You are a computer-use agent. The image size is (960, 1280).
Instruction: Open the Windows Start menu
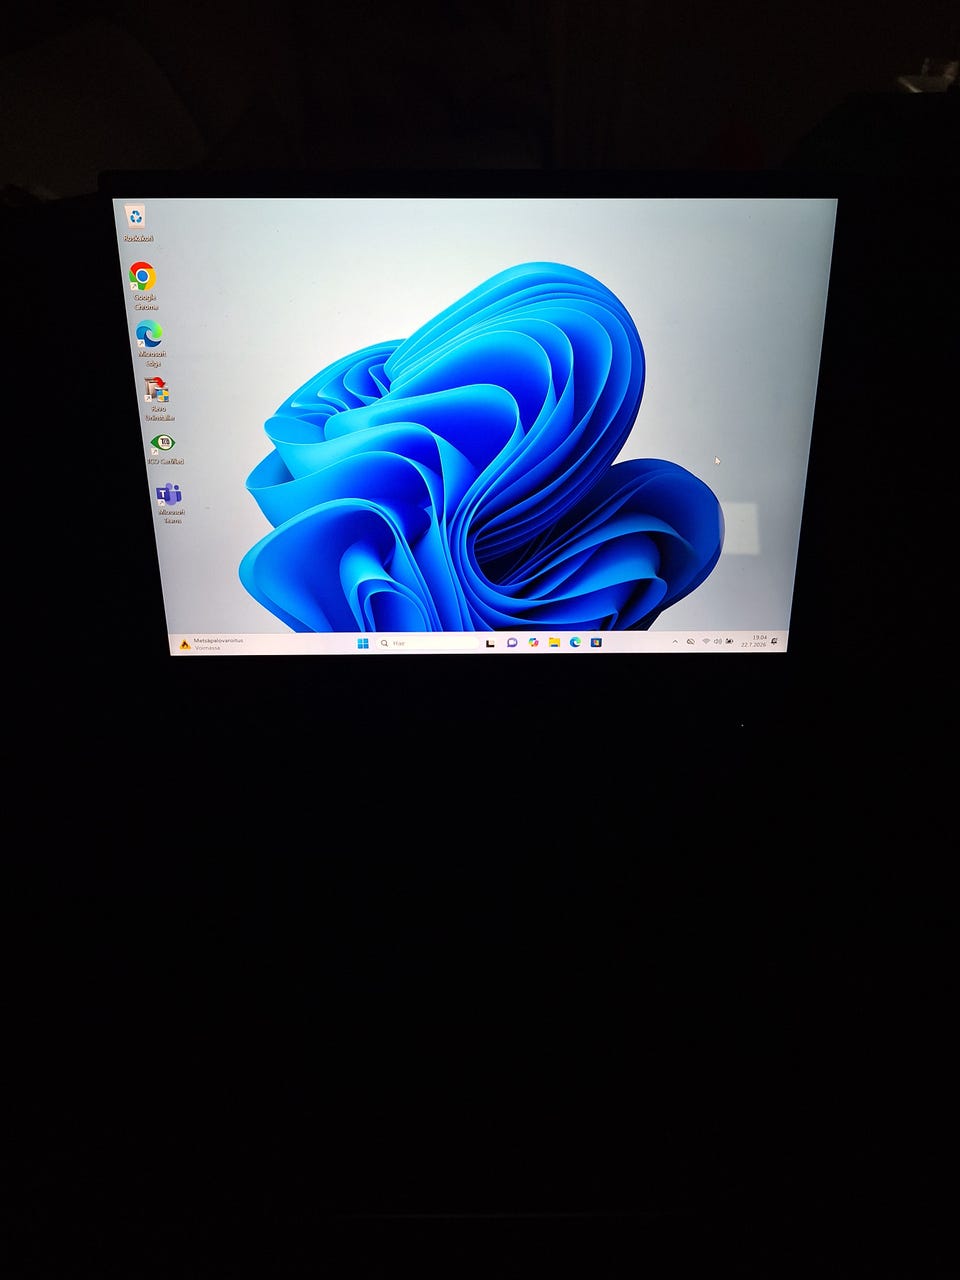[363, 643]
